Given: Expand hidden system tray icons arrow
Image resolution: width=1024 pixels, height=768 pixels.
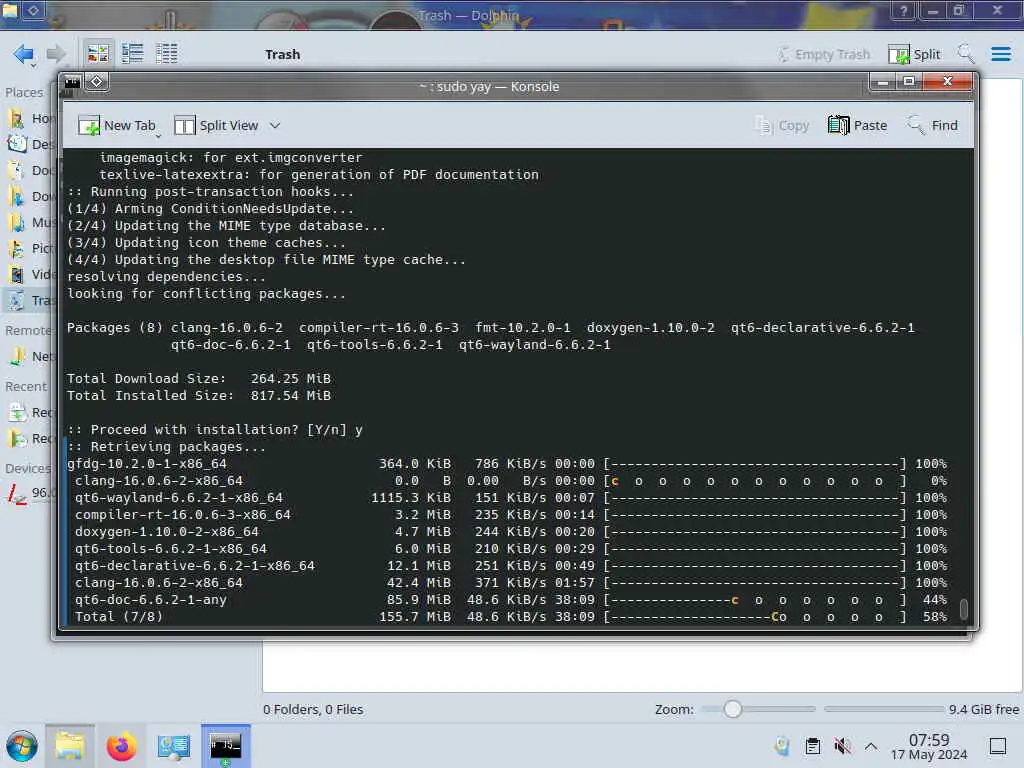Looking at the screenshot, I should pyautogui.click(x=871, y=746).
